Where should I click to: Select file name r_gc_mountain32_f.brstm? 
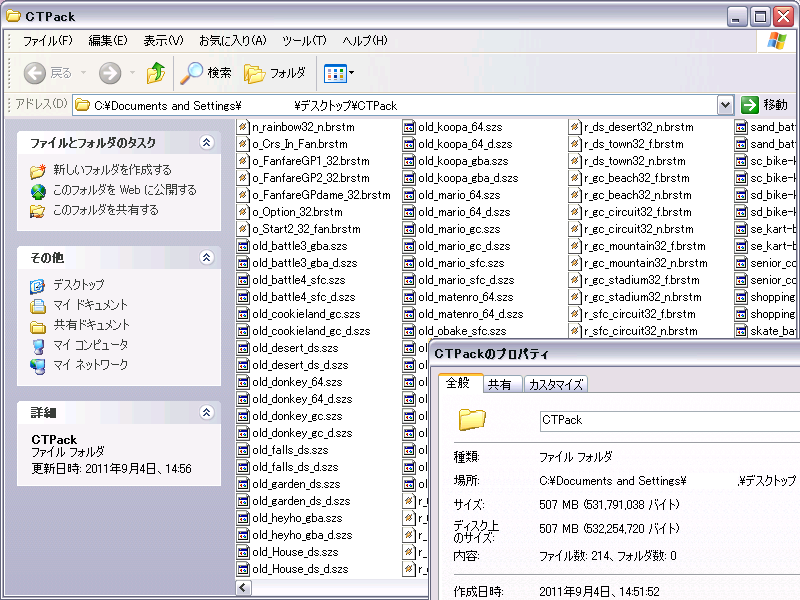click(645, 246)
